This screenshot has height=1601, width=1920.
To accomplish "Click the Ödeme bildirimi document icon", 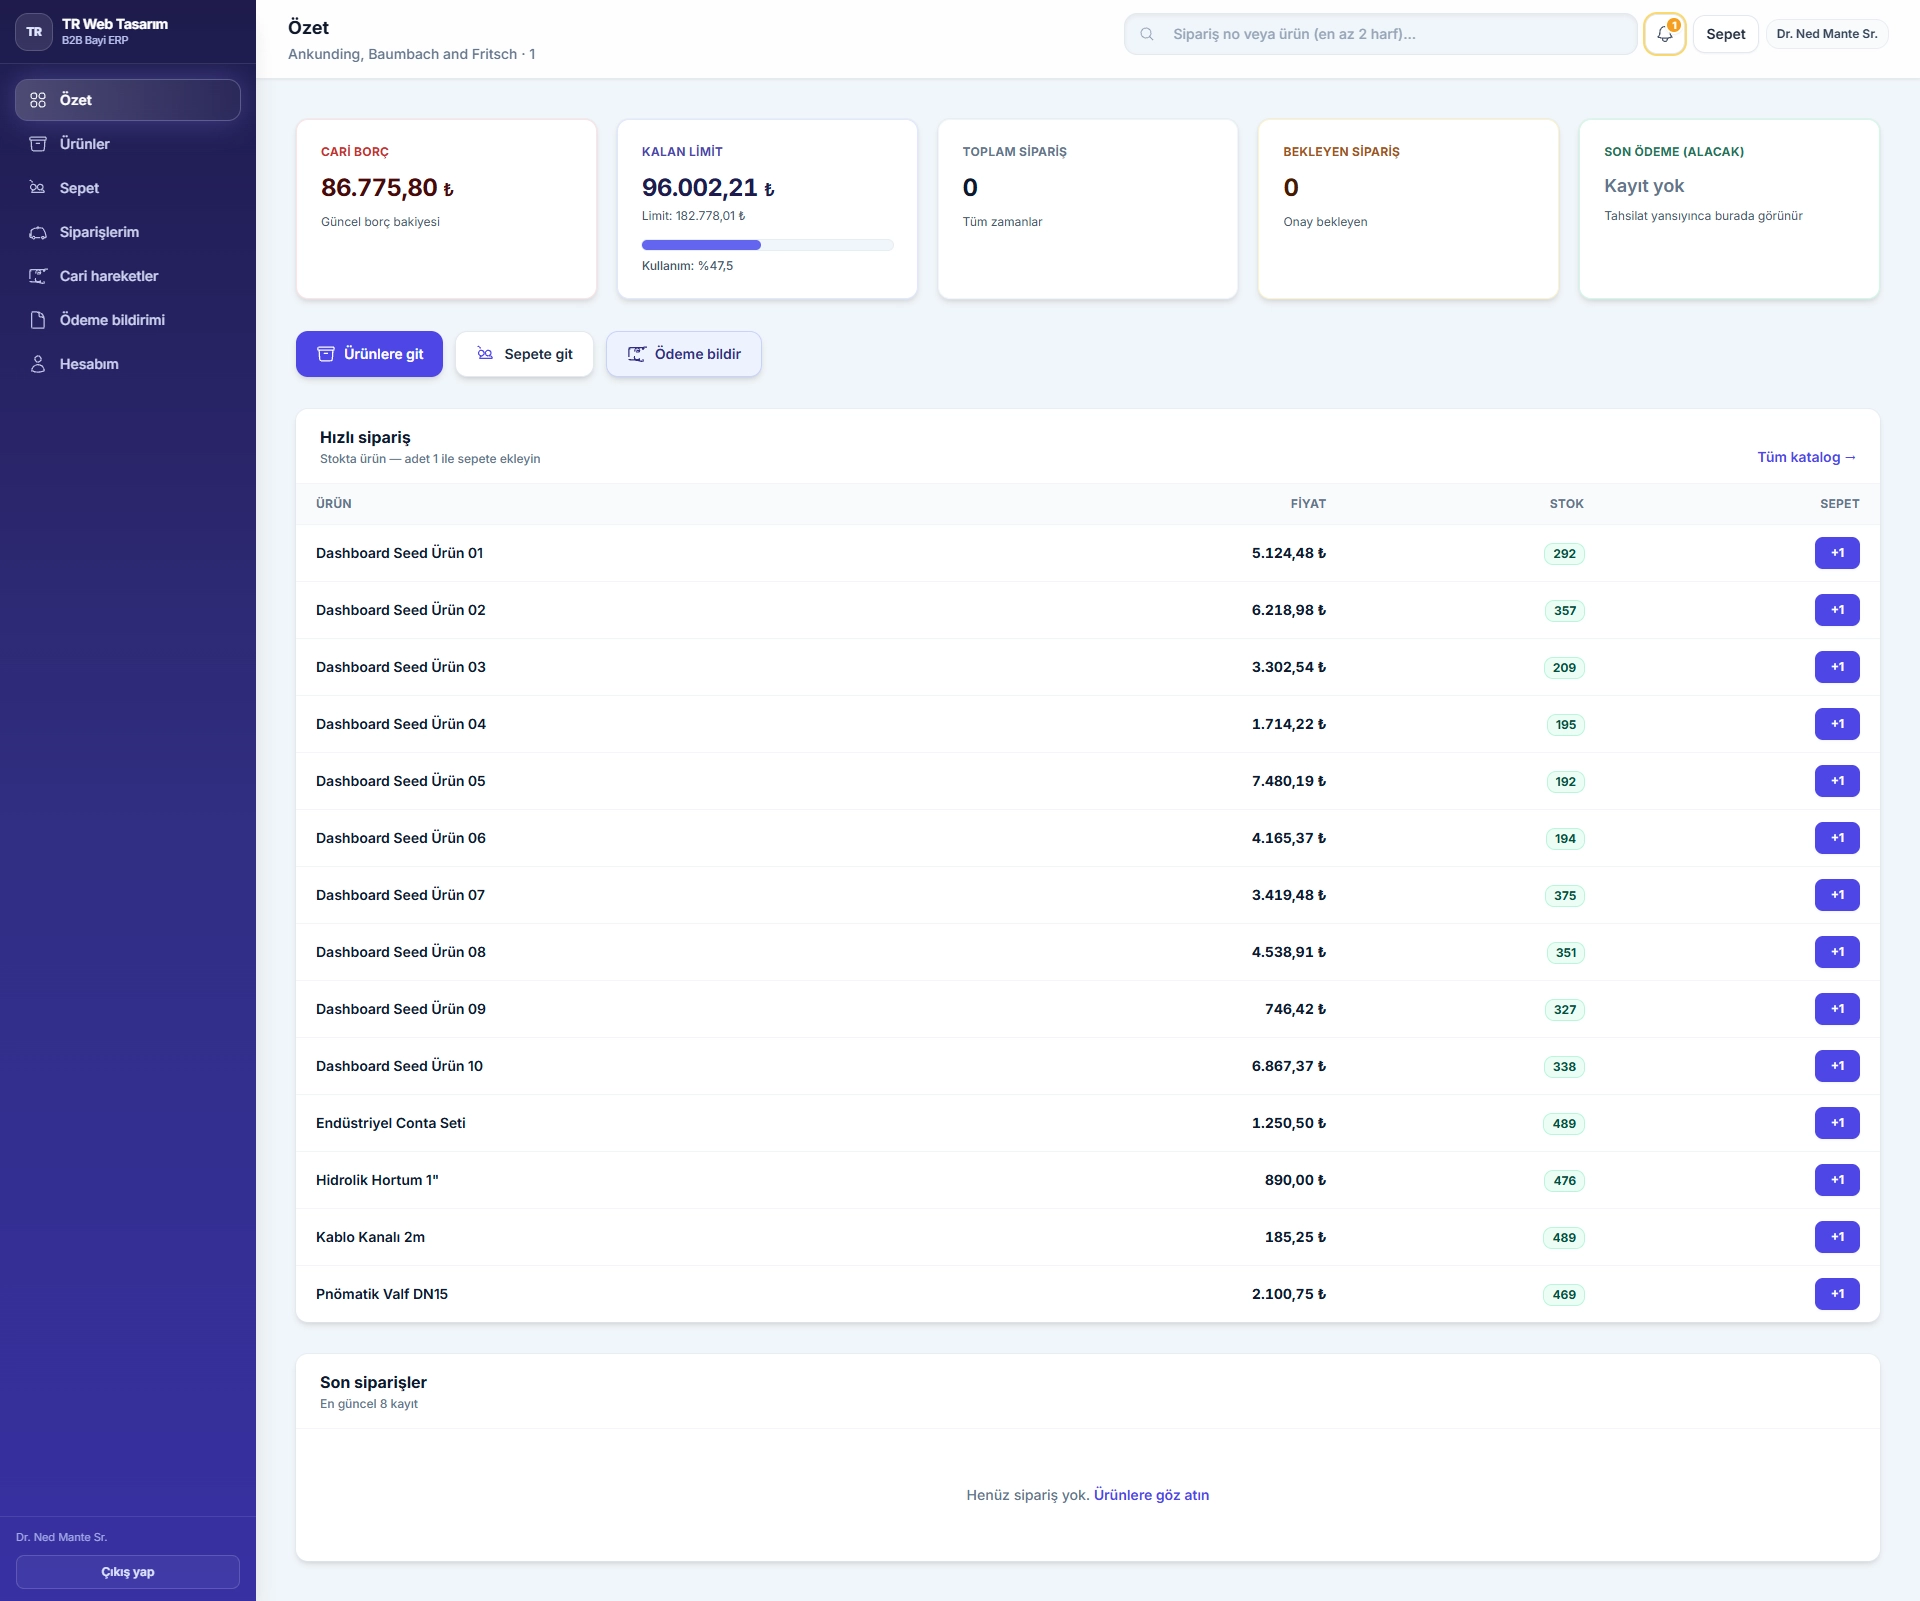I will 38,320.
